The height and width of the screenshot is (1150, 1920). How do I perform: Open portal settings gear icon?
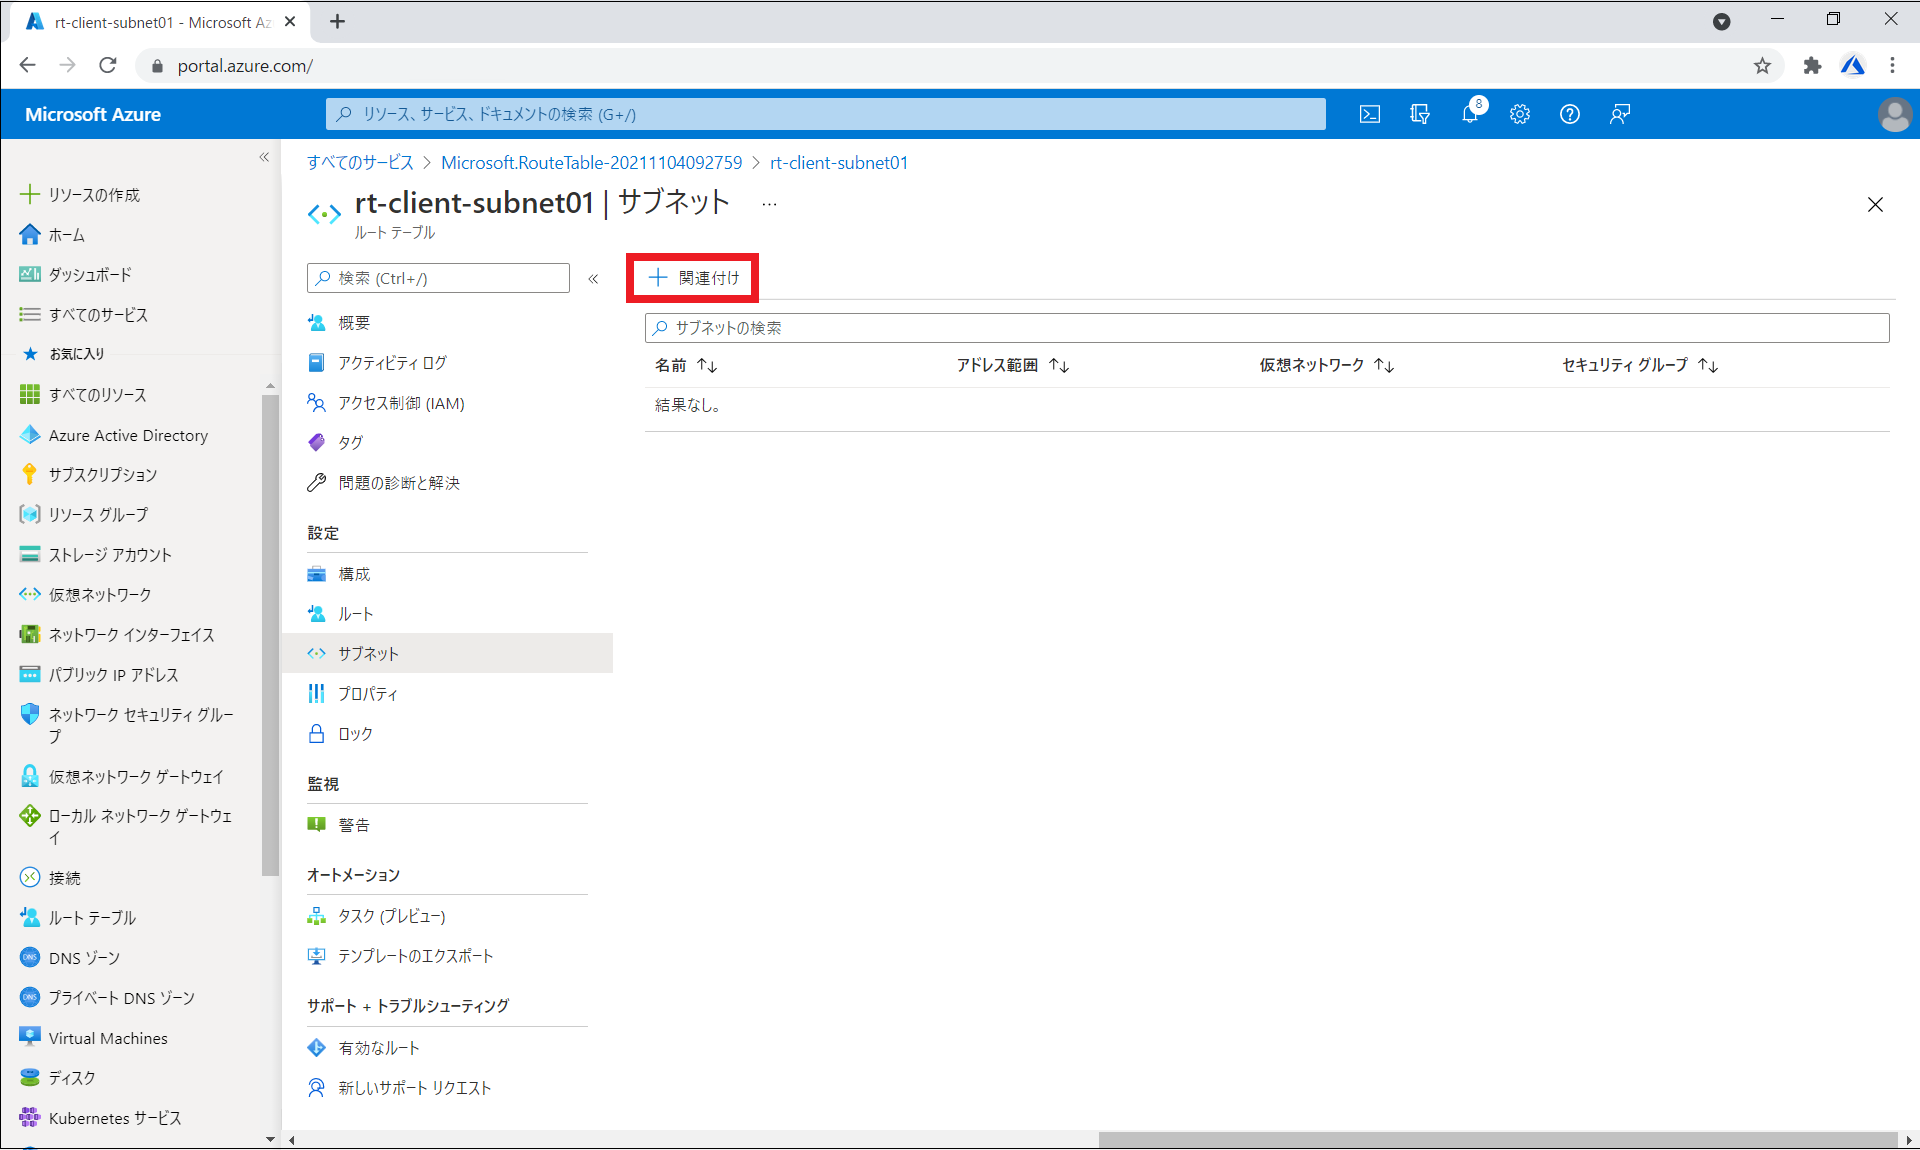coord(1520,114)
